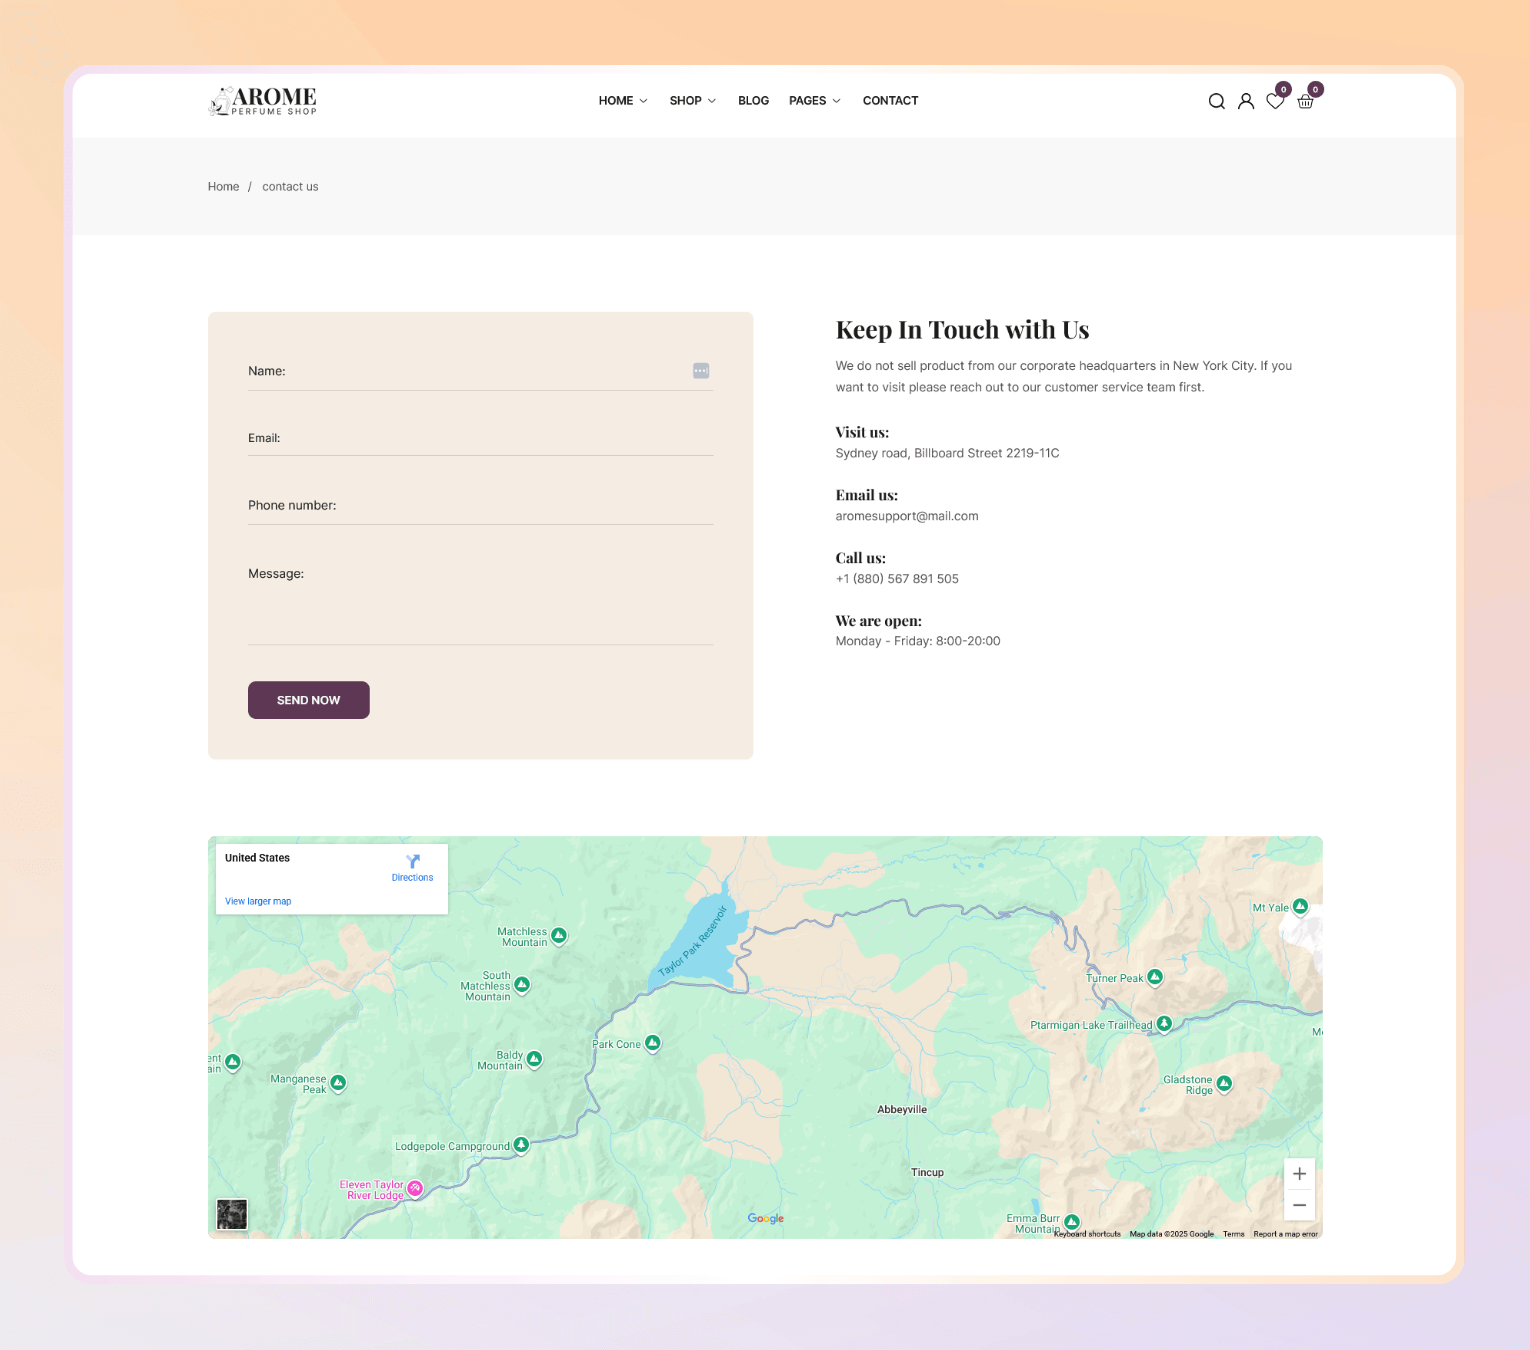The width and height of the screenshot is (1530, 1350).
Task: Open the Contact menu item
Action: tap(890, 101)
